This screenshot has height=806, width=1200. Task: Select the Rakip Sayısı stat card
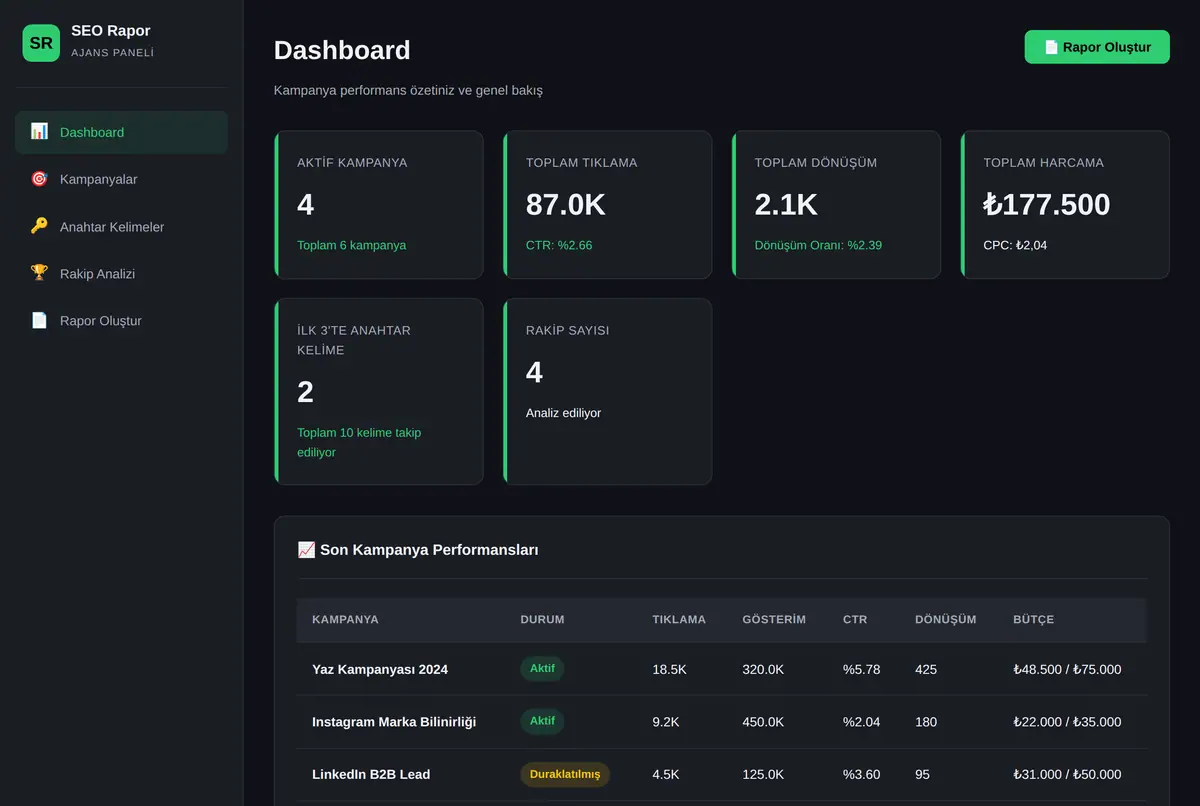click(x=608, y=391)
